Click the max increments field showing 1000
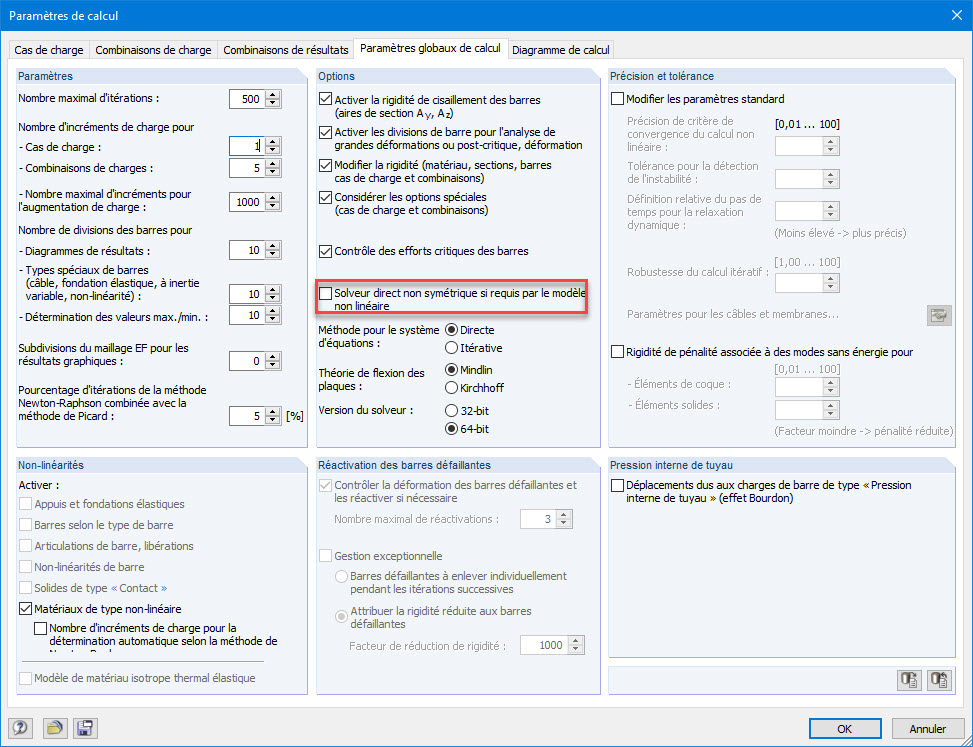The height and width of the screenshot is (747, 973). pos(247,202)
